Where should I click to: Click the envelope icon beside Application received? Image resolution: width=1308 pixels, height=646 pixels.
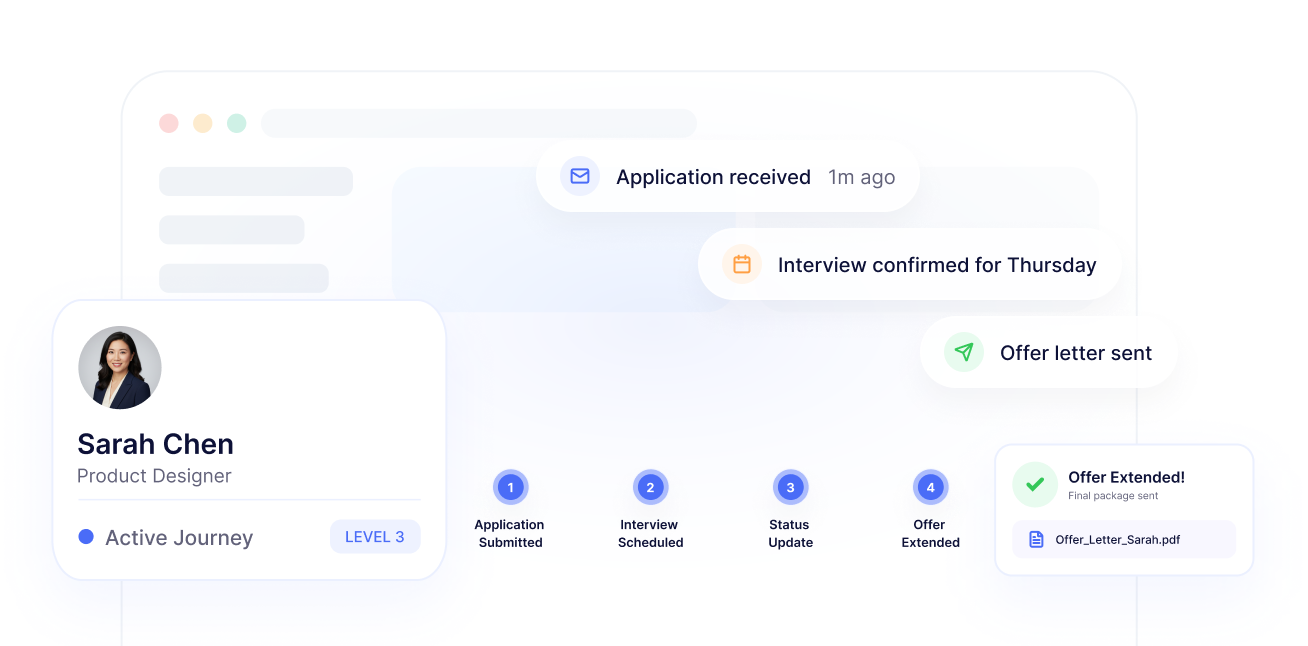pos(580,177)
